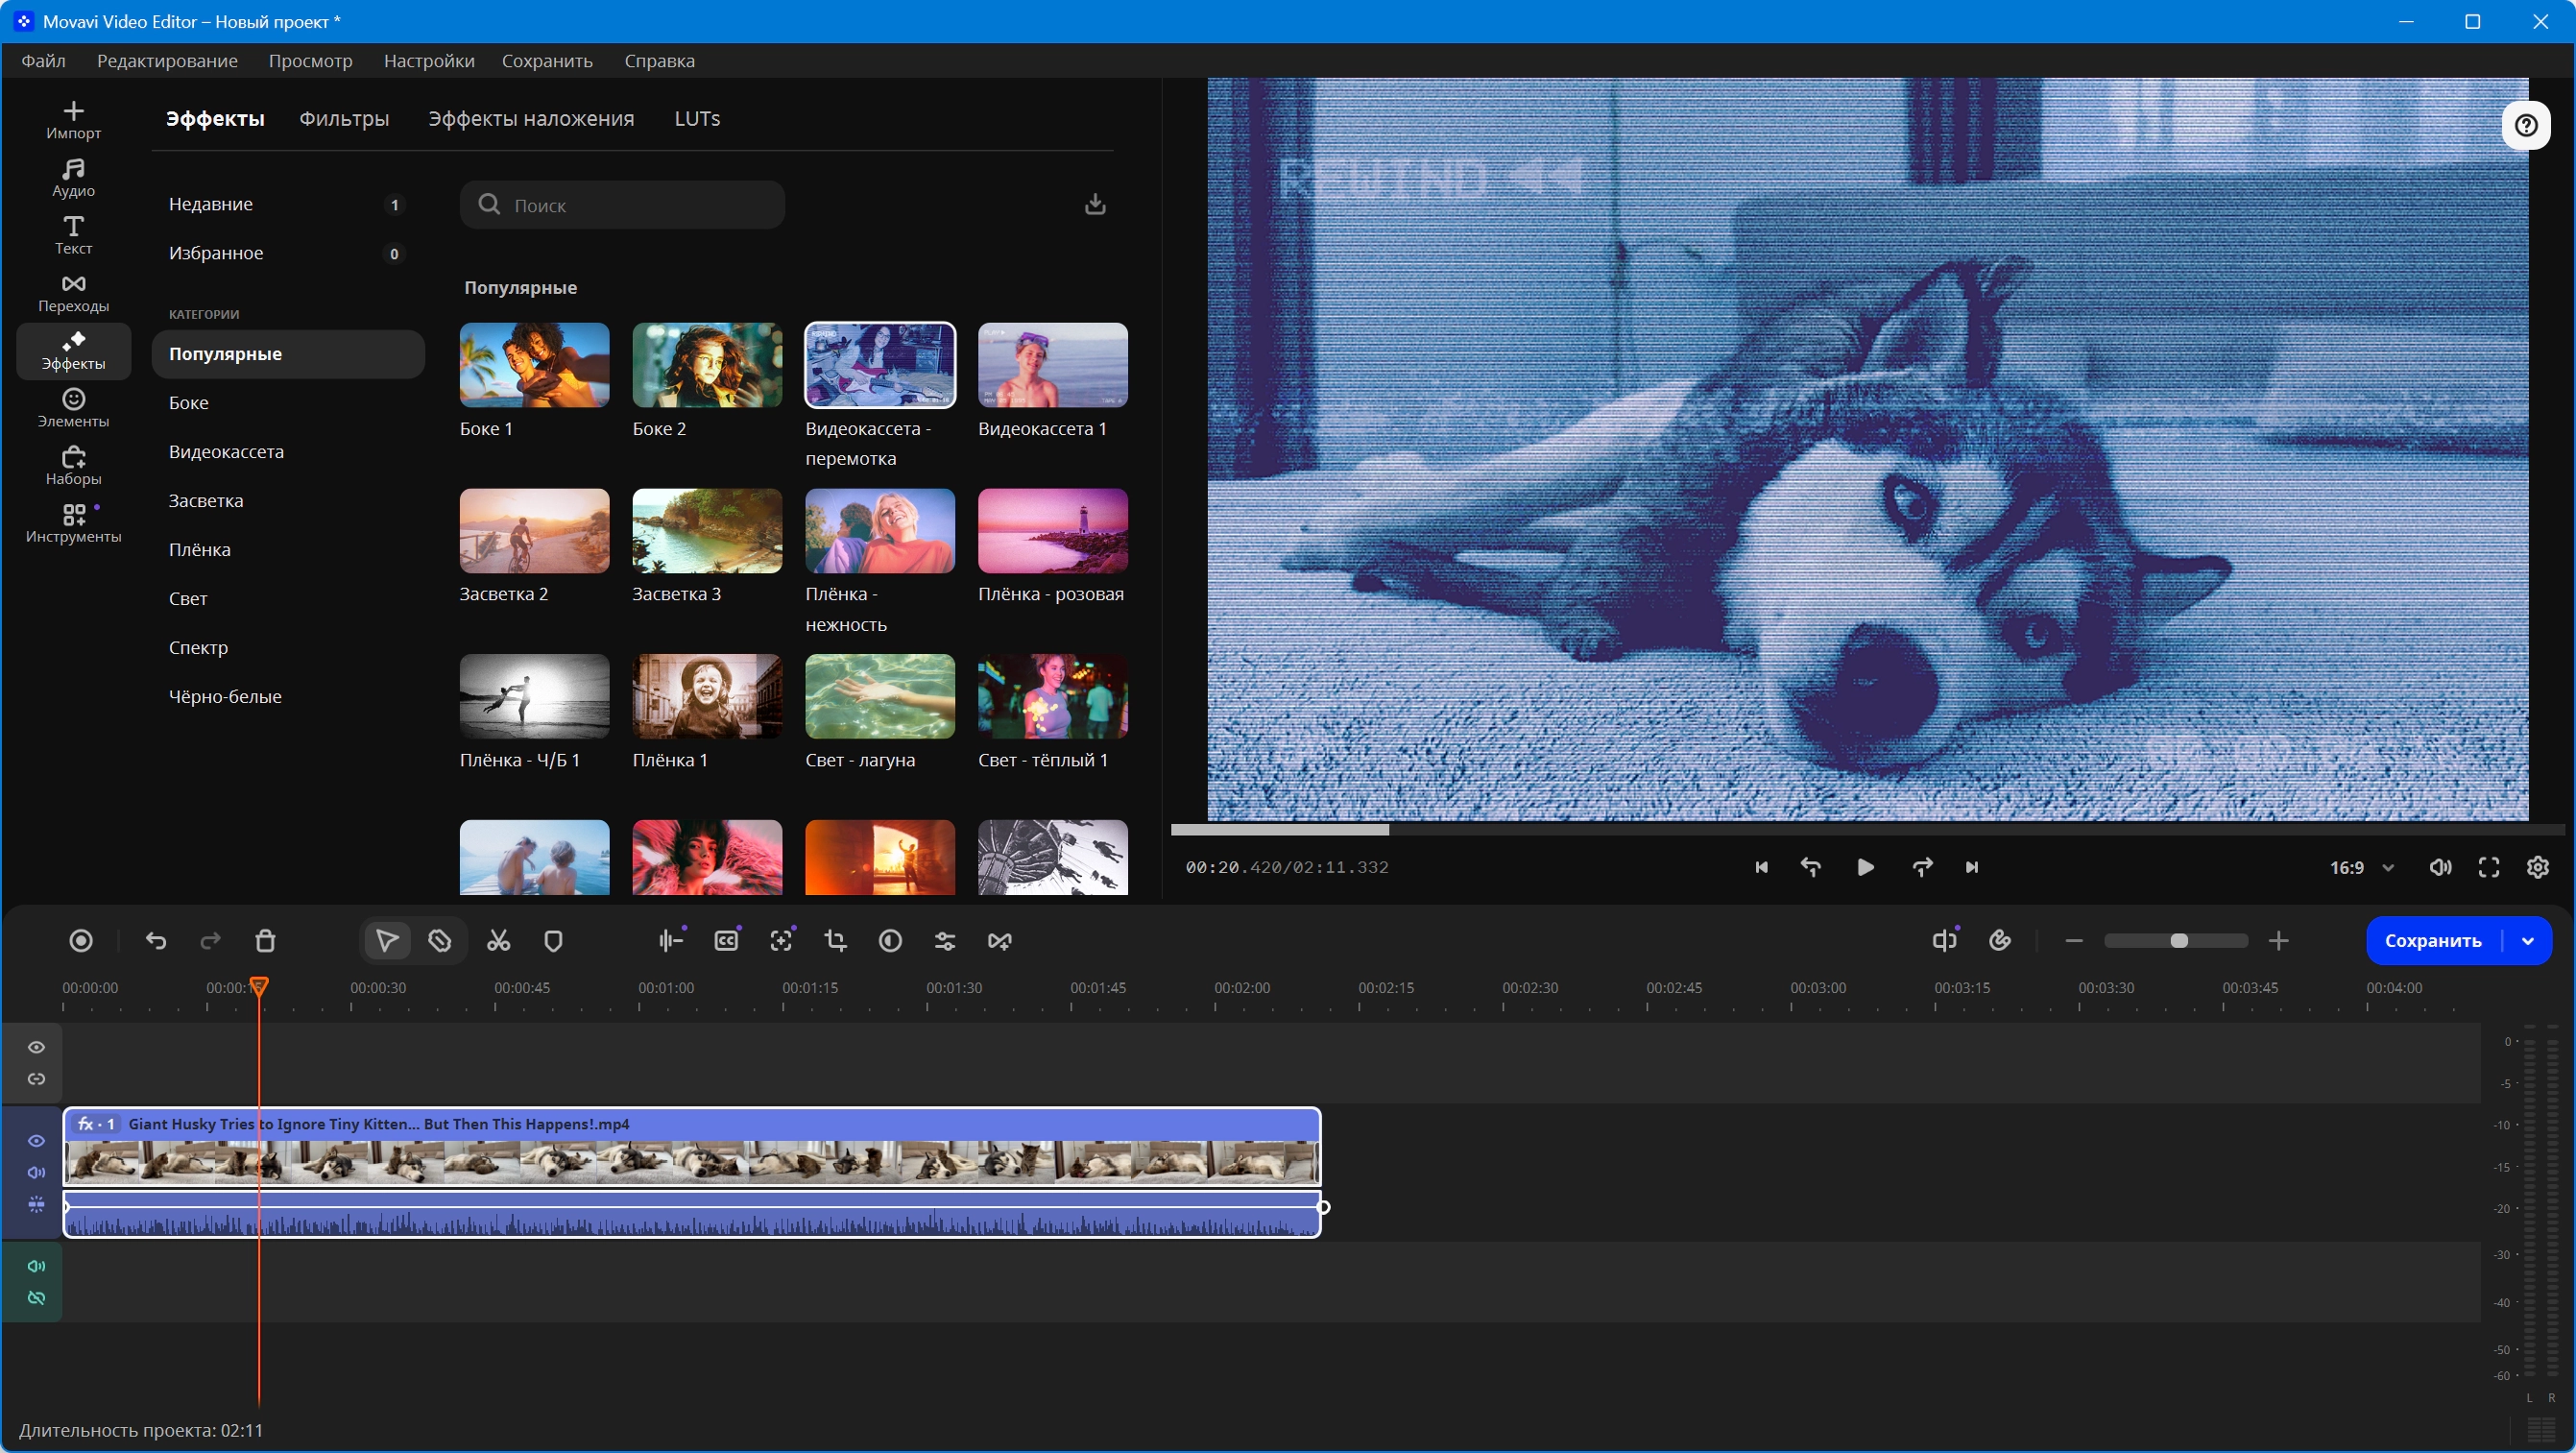Expand the 16:9 aspect ratio dropdown
This screenshot has width=2576, height=1453.
2362,867
